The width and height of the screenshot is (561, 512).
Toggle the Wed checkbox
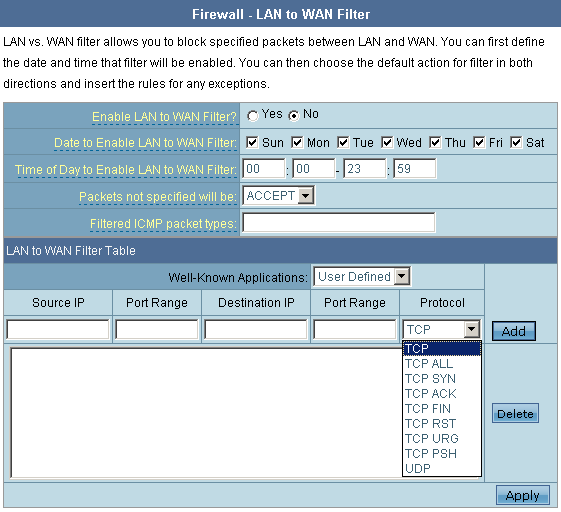click(x=386, y=142)
